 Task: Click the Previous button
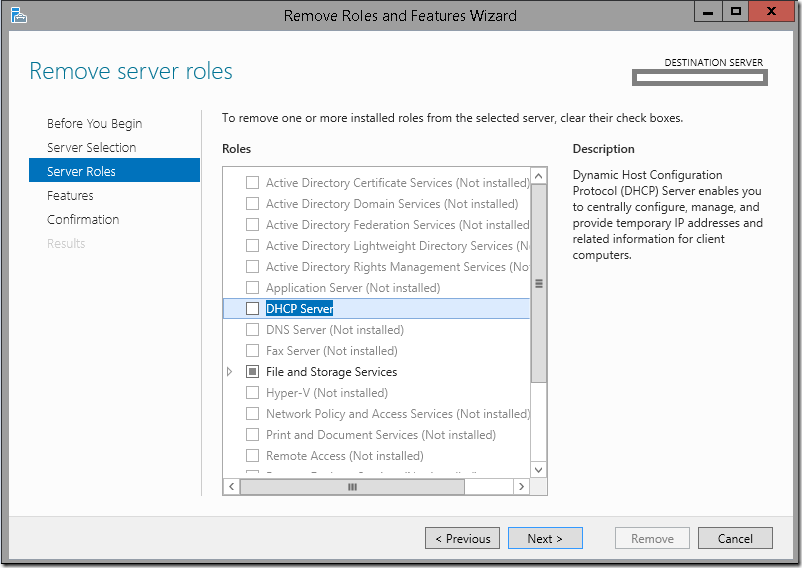click(462, 538)
